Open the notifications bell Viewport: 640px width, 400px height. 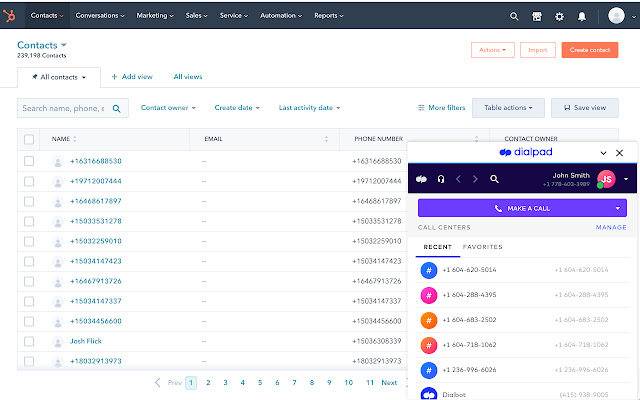pos(581,16)
